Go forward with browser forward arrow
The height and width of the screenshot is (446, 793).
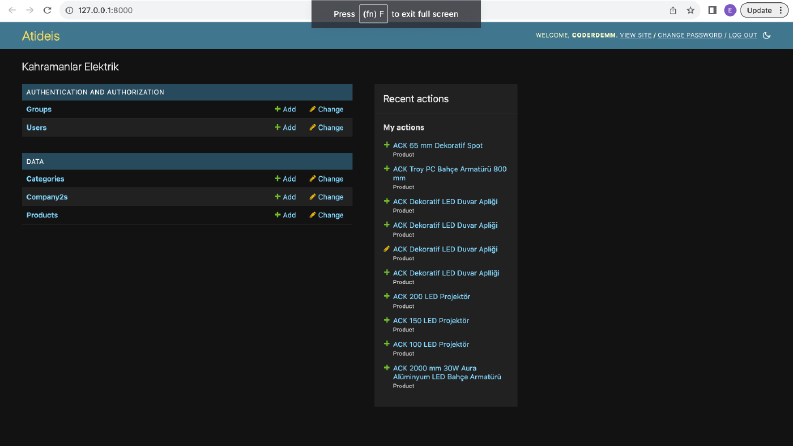click(x=29, y=10)
